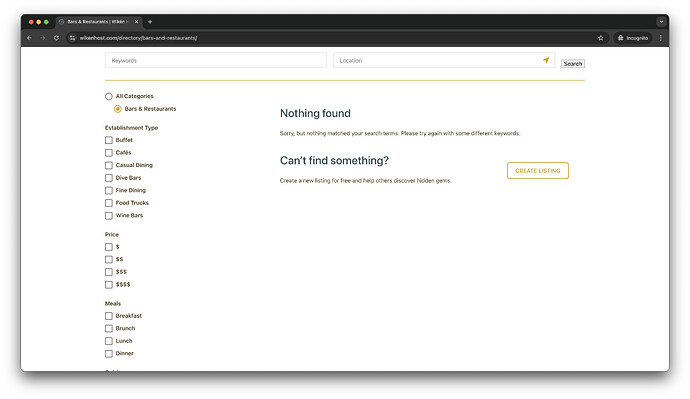This screenshot has width=690, height=399.
Task: Click the browser back arrow
Action: coord(29,38)
